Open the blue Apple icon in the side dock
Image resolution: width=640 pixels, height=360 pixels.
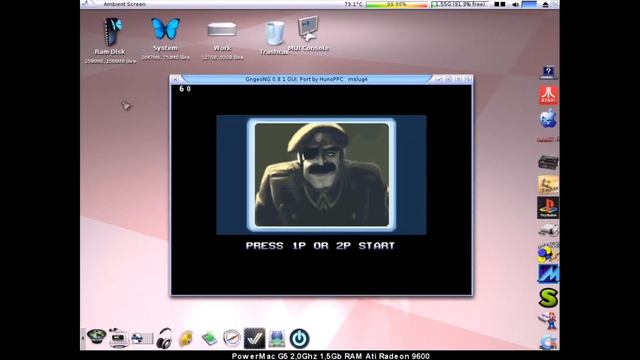[548, 118]
